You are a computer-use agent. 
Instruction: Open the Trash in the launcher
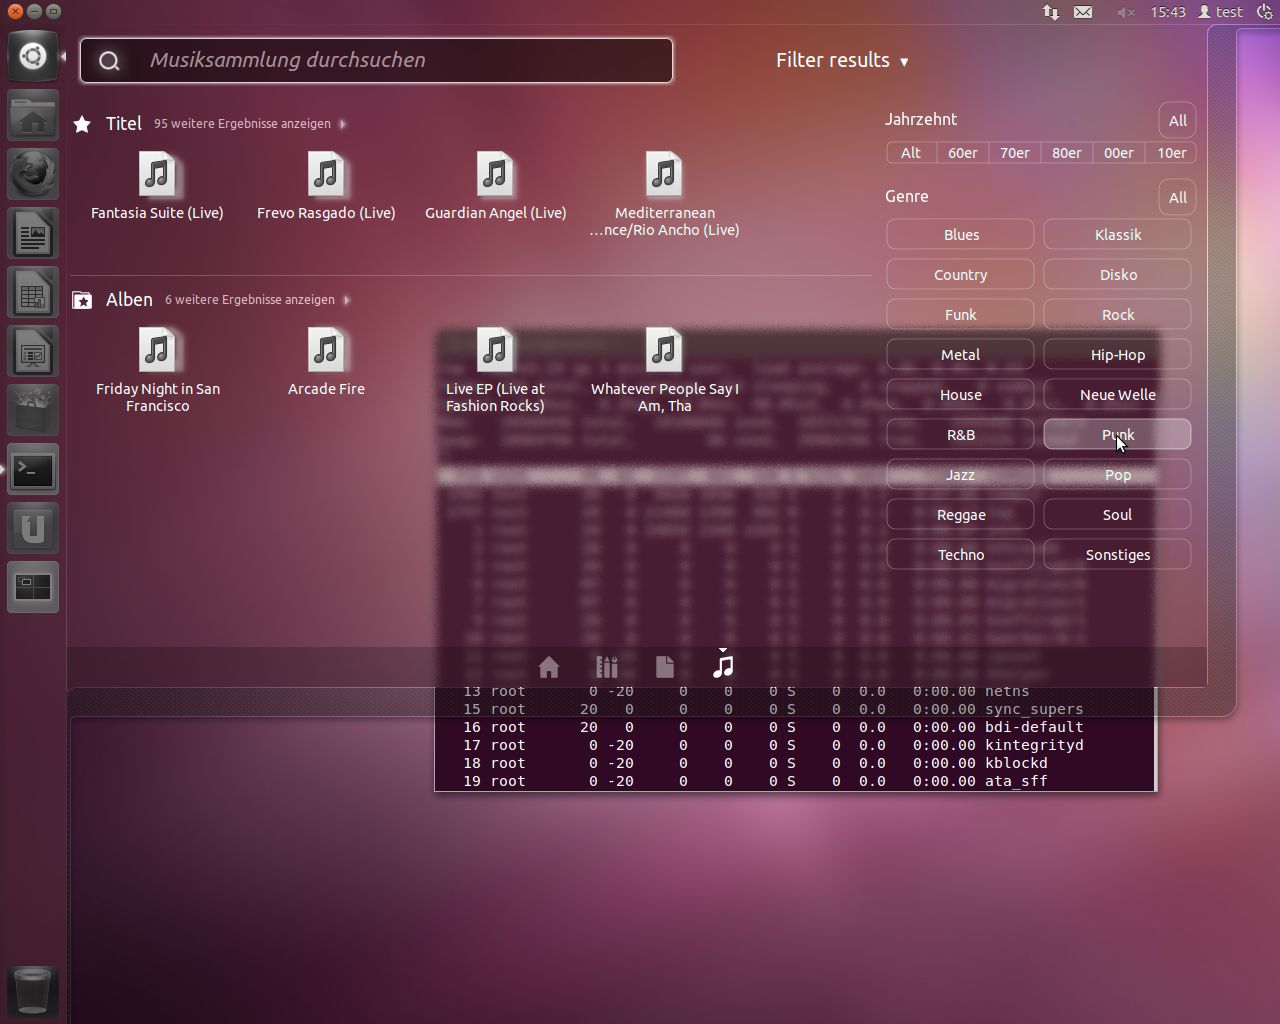tap(33, 990)
